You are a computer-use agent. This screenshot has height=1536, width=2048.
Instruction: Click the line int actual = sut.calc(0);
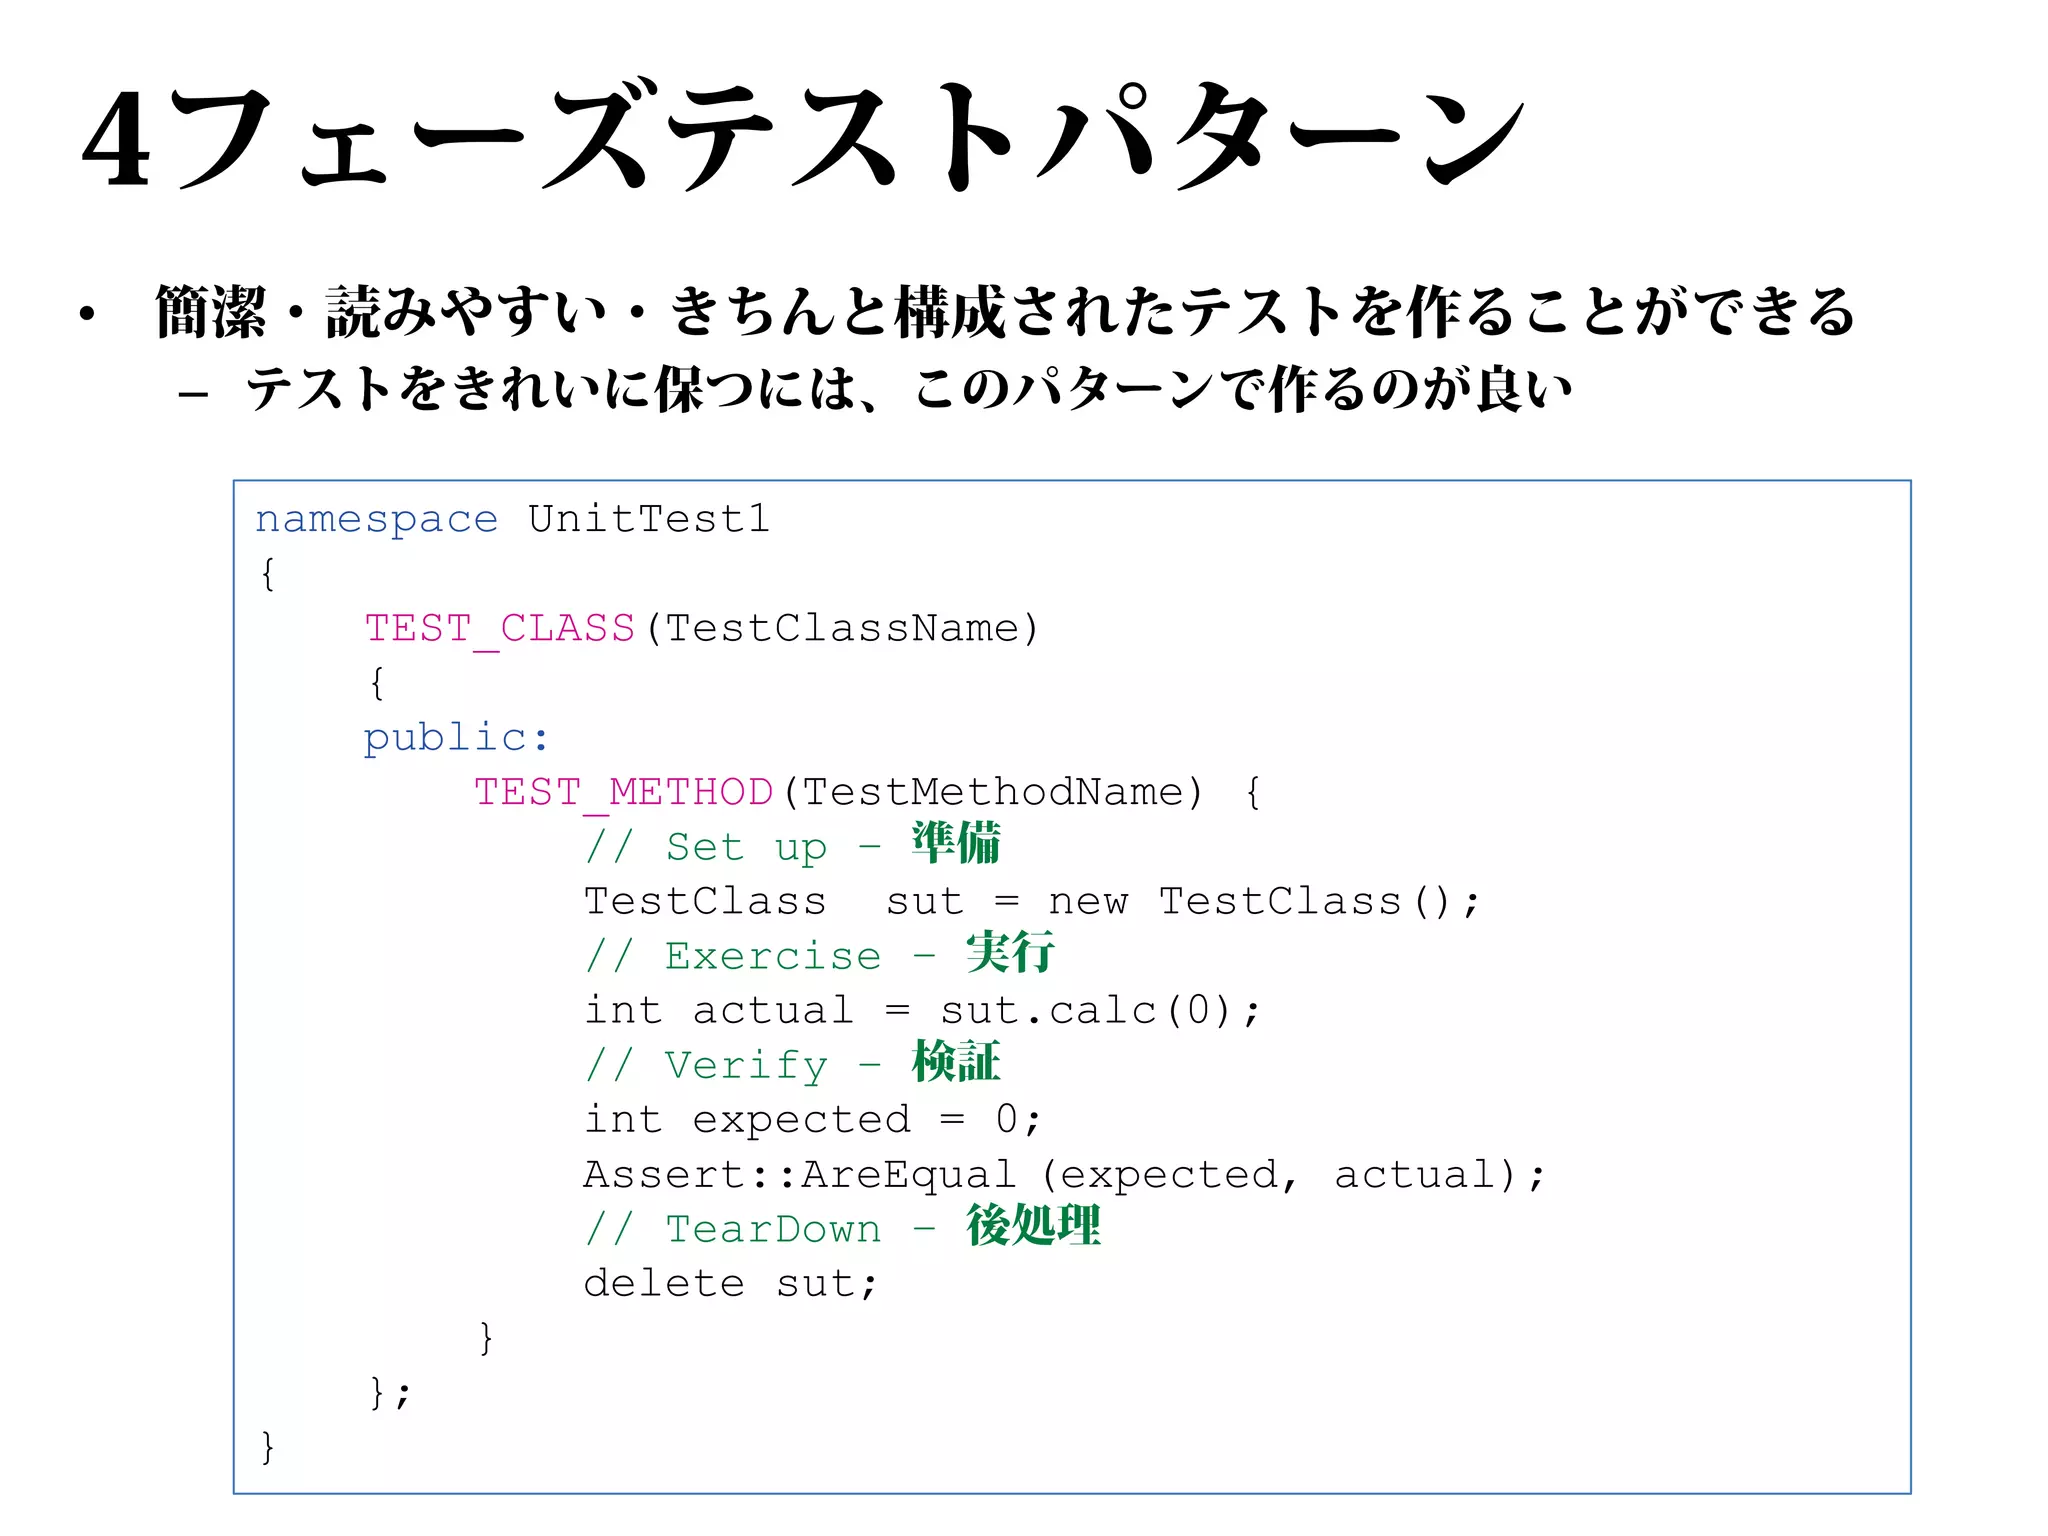(922, 1011)
